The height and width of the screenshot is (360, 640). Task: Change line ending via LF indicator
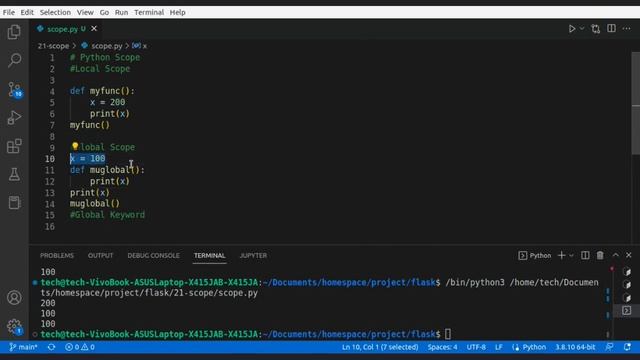click(499, 347)
